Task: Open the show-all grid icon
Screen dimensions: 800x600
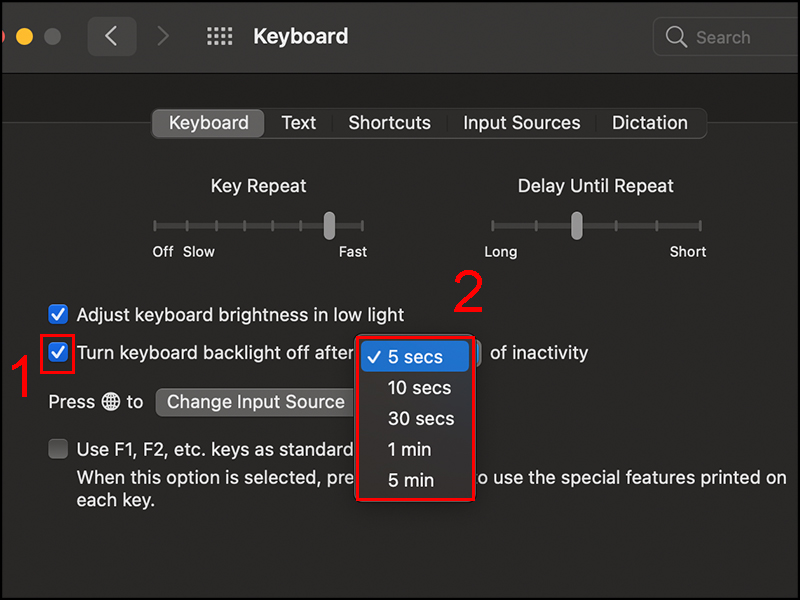Action: (219, 37)
